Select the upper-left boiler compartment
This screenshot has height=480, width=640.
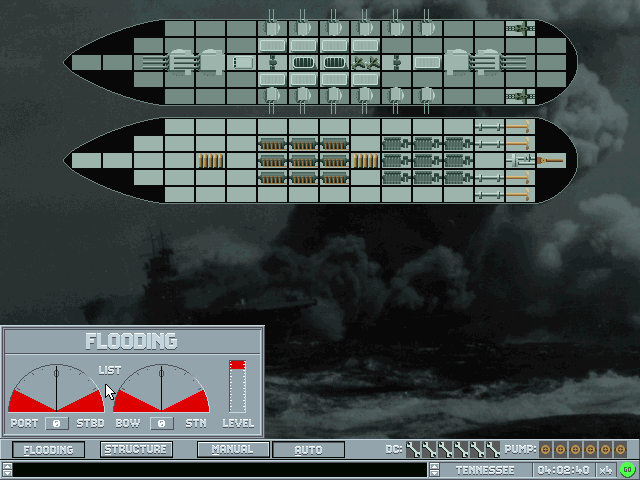pyautogui.click(x=272, y=144)
